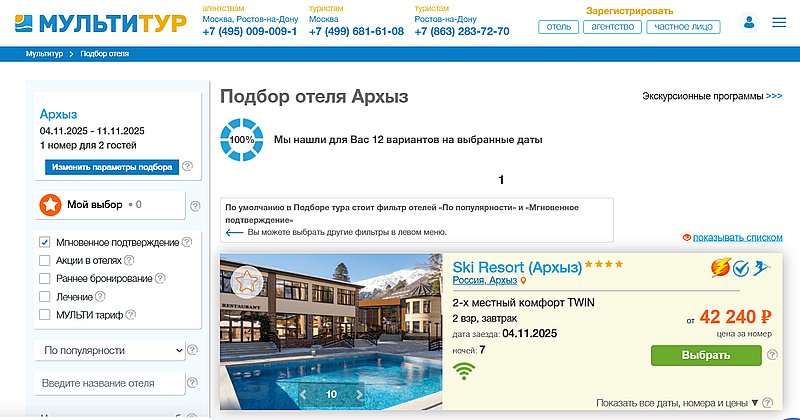
Task: Click the green Выбрать button
Action: click(706, 355)
